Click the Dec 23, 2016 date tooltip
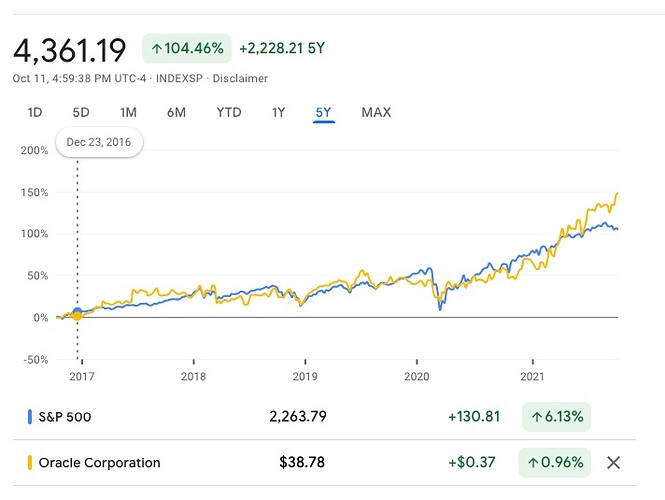This screenshot has height=500, width=665. click(100, 142)
